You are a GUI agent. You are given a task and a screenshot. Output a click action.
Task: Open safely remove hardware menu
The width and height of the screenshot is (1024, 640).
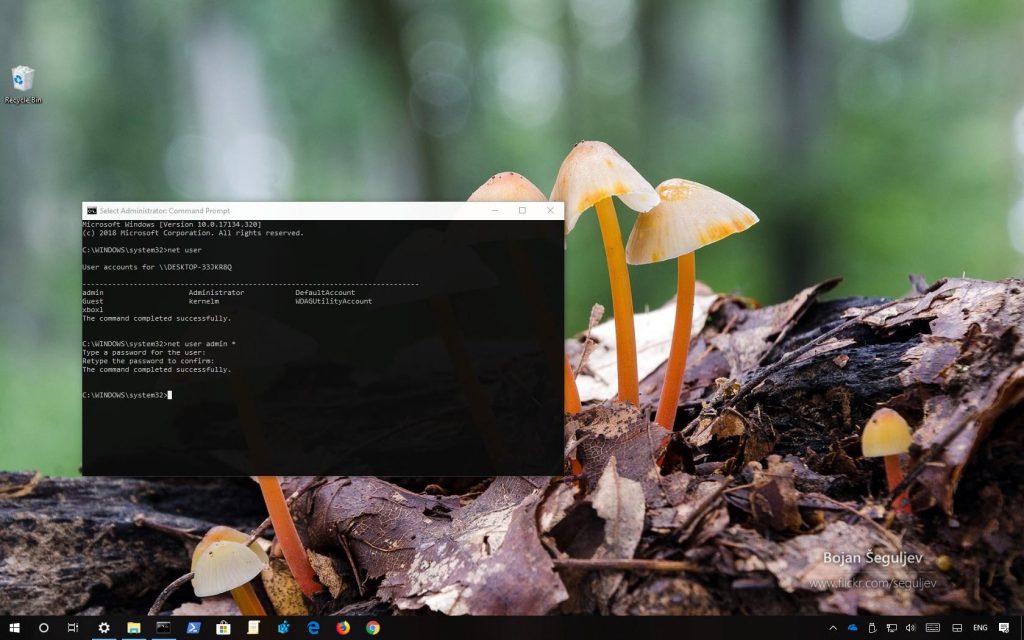pyautogui.click(x=872, y=627)
